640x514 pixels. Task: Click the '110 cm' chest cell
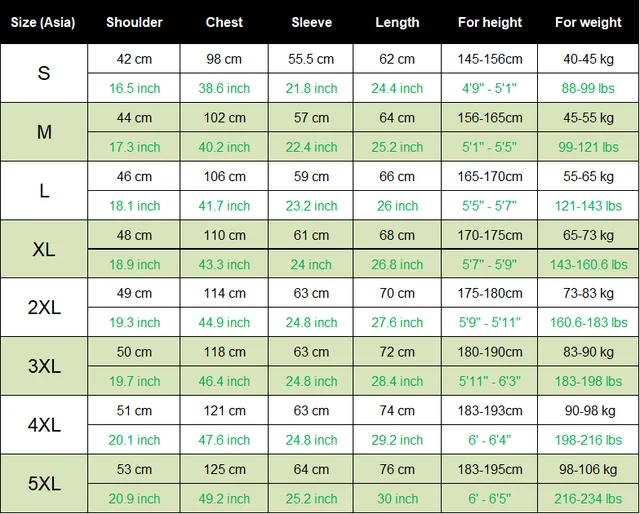coord(224,235)
